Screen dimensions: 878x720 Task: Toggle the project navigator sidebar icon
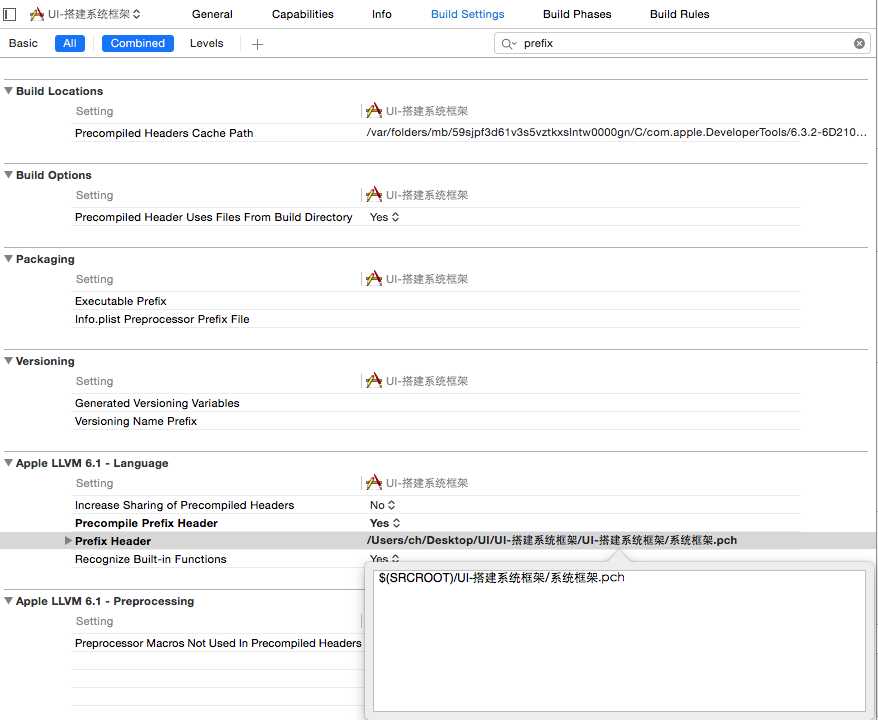pyautogui.click(x=10, y=14)
